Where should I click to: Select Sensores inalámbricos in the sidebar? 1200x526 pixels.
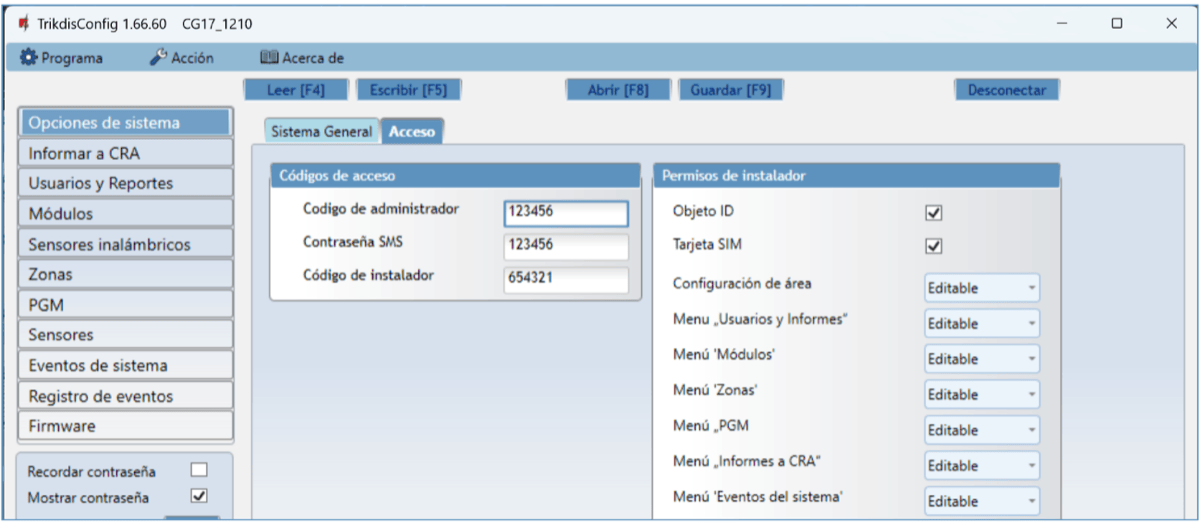[x=125, y=244]
